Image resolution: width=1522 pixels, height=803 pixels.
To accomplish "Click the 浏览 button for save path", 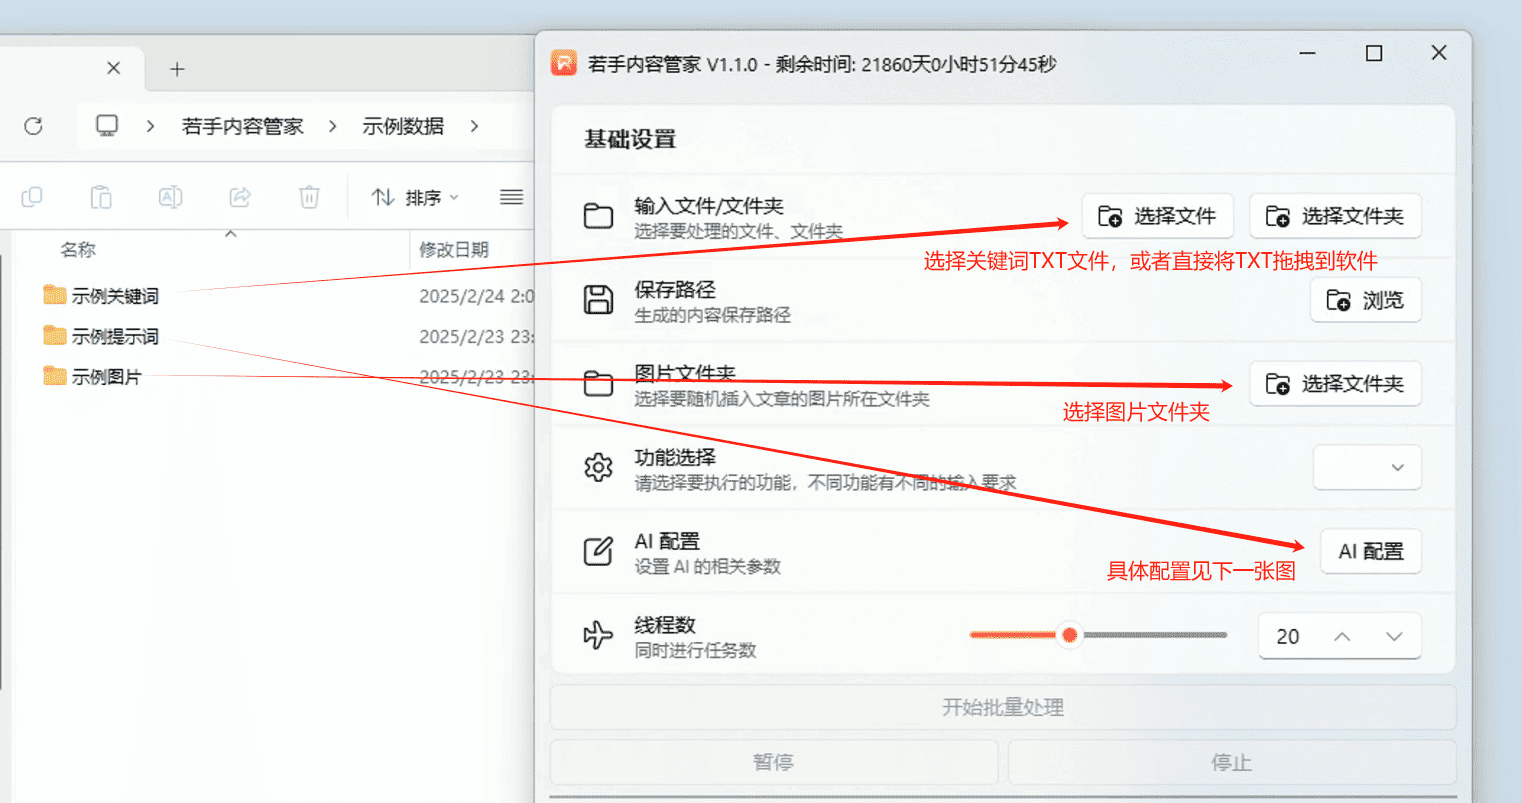I will point(1365,300).
